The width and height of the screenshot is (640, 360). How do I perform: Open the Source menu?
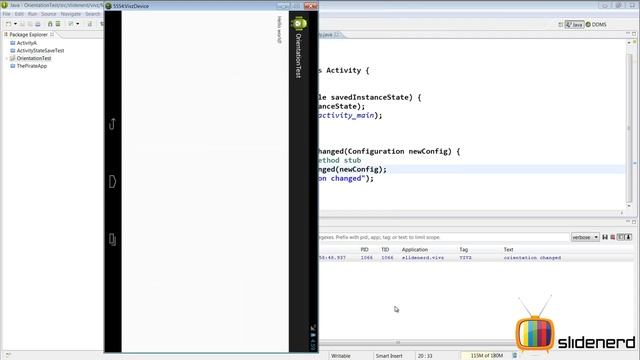click(49, 14)
